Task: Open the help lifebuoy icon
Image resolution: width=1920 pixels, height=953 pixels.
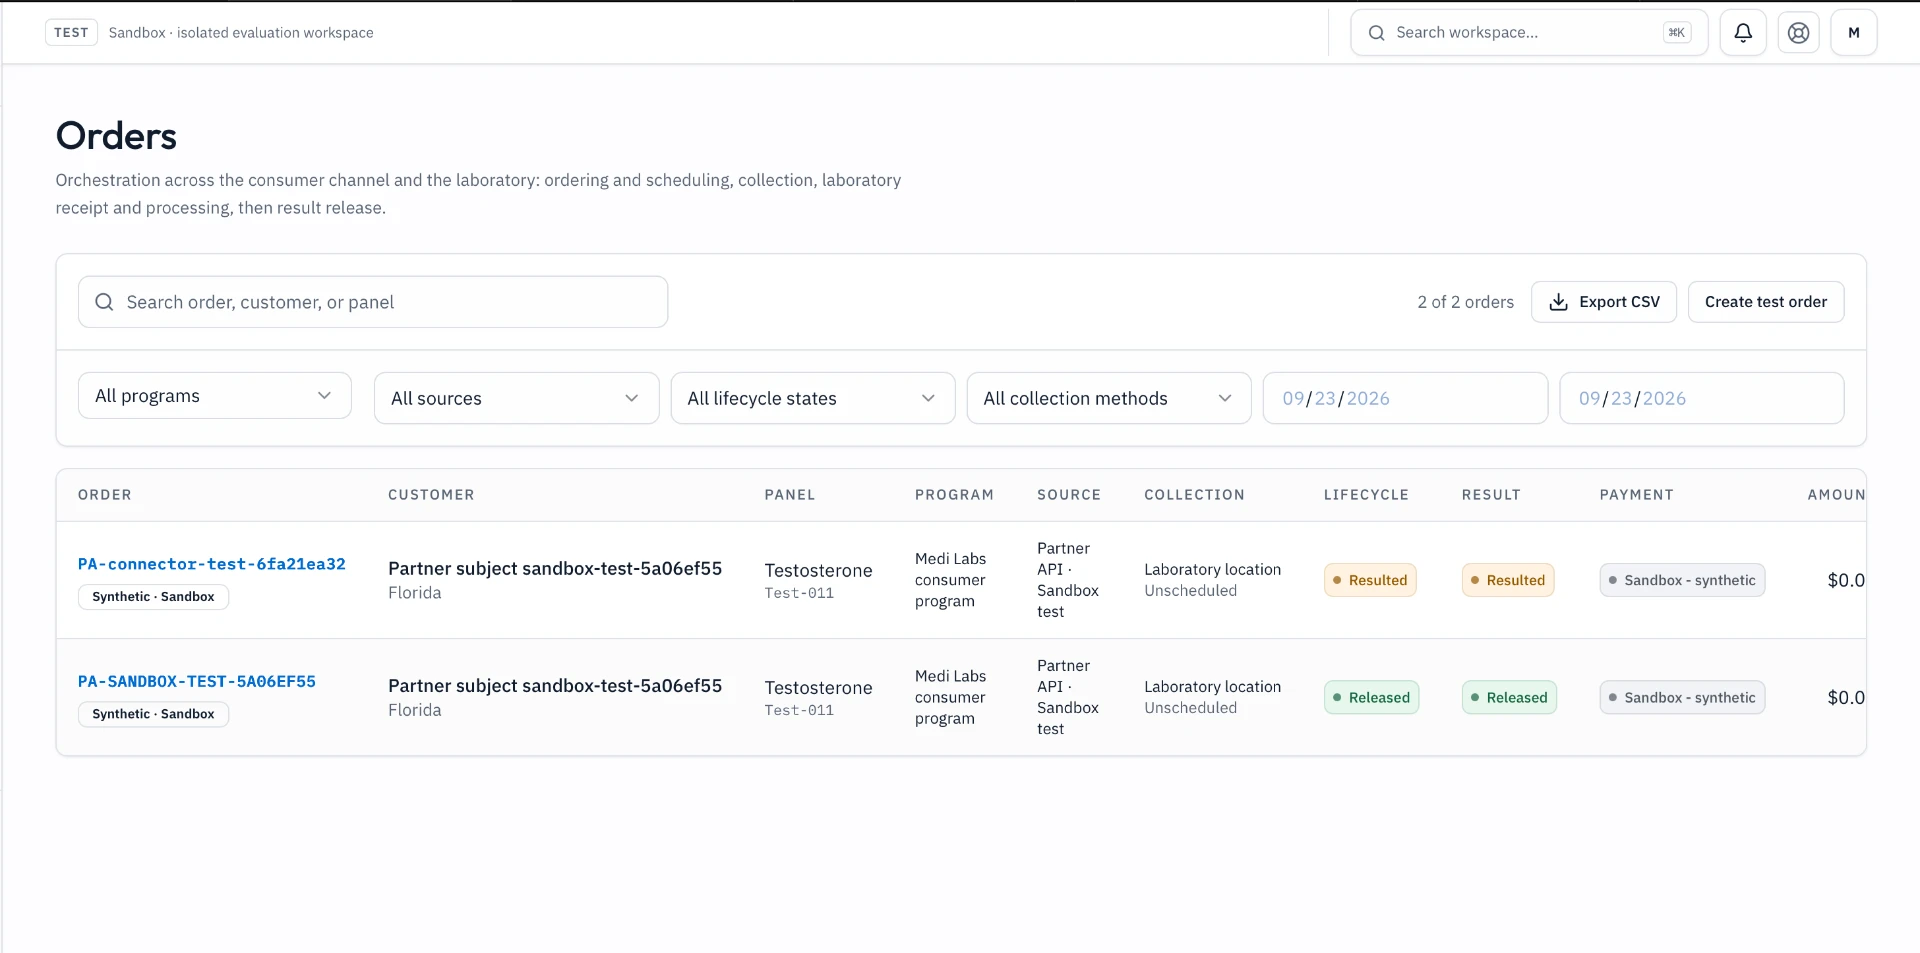Action: click(x=1798, y=33)
